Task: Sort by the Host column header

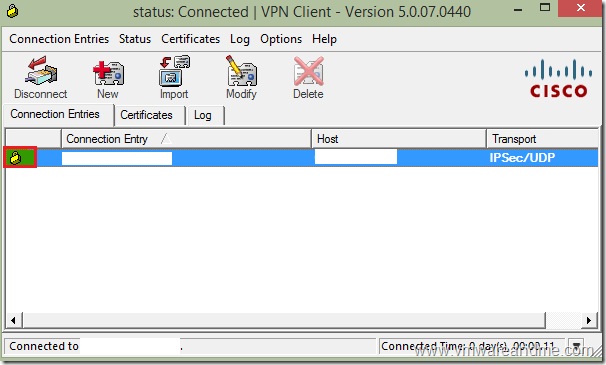Action: 399,139
